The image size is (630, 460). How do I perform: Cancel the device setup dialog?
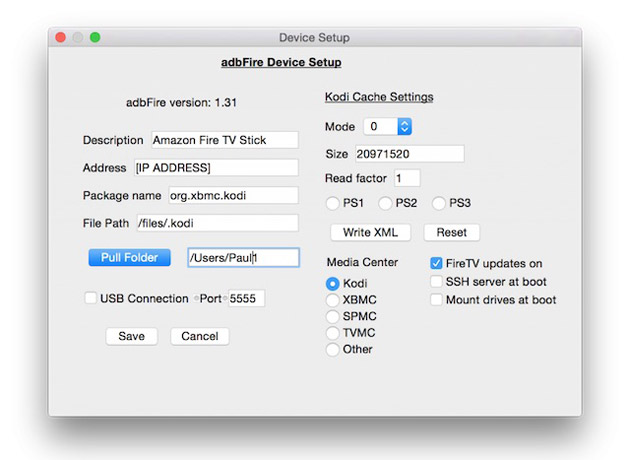(200, 336)
